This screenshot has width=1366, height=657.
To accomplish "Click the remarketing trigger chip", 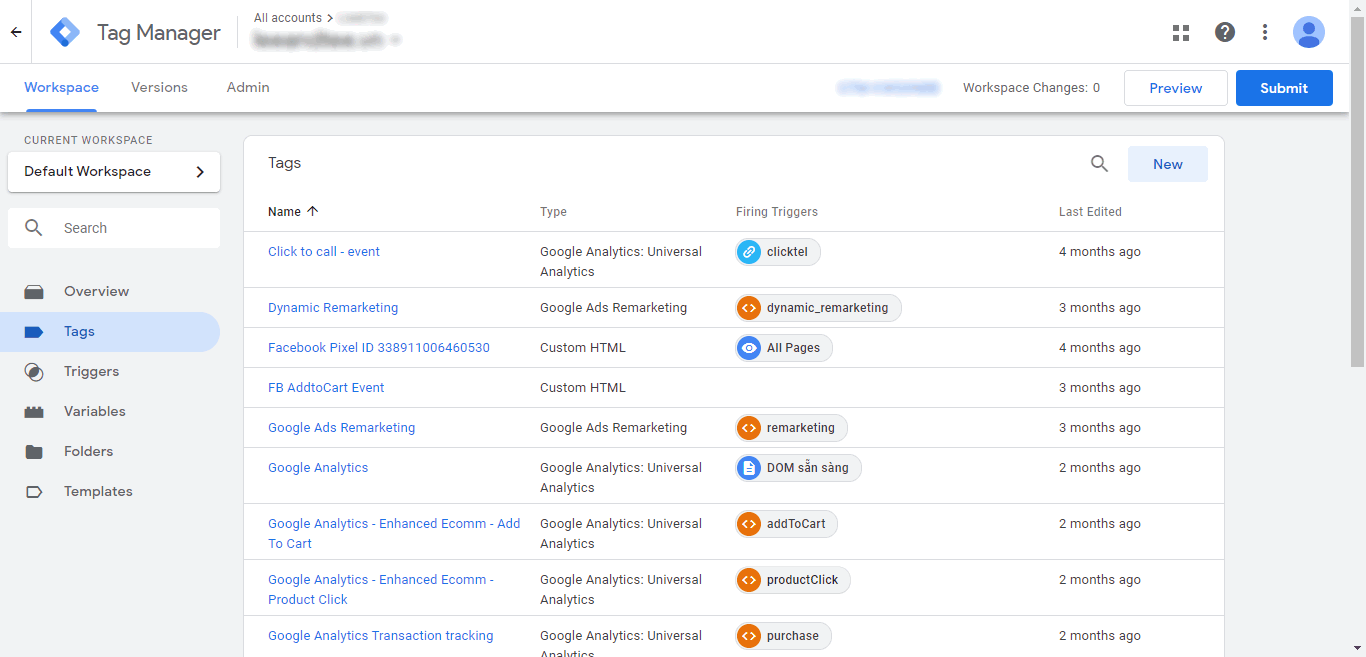I will (791, 428).
